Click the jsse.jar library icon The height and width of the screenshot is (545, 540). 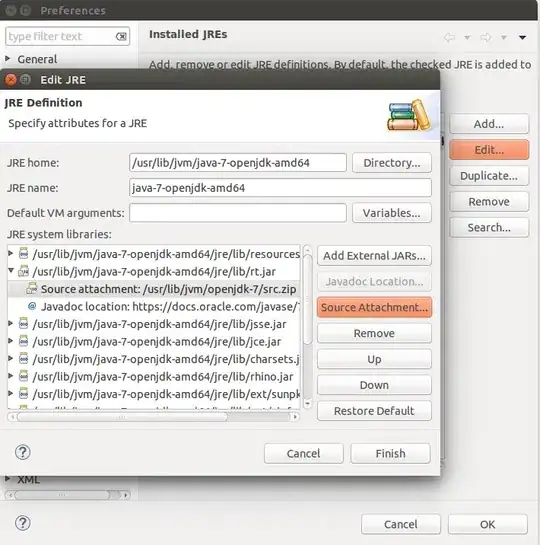click(23, 324)
